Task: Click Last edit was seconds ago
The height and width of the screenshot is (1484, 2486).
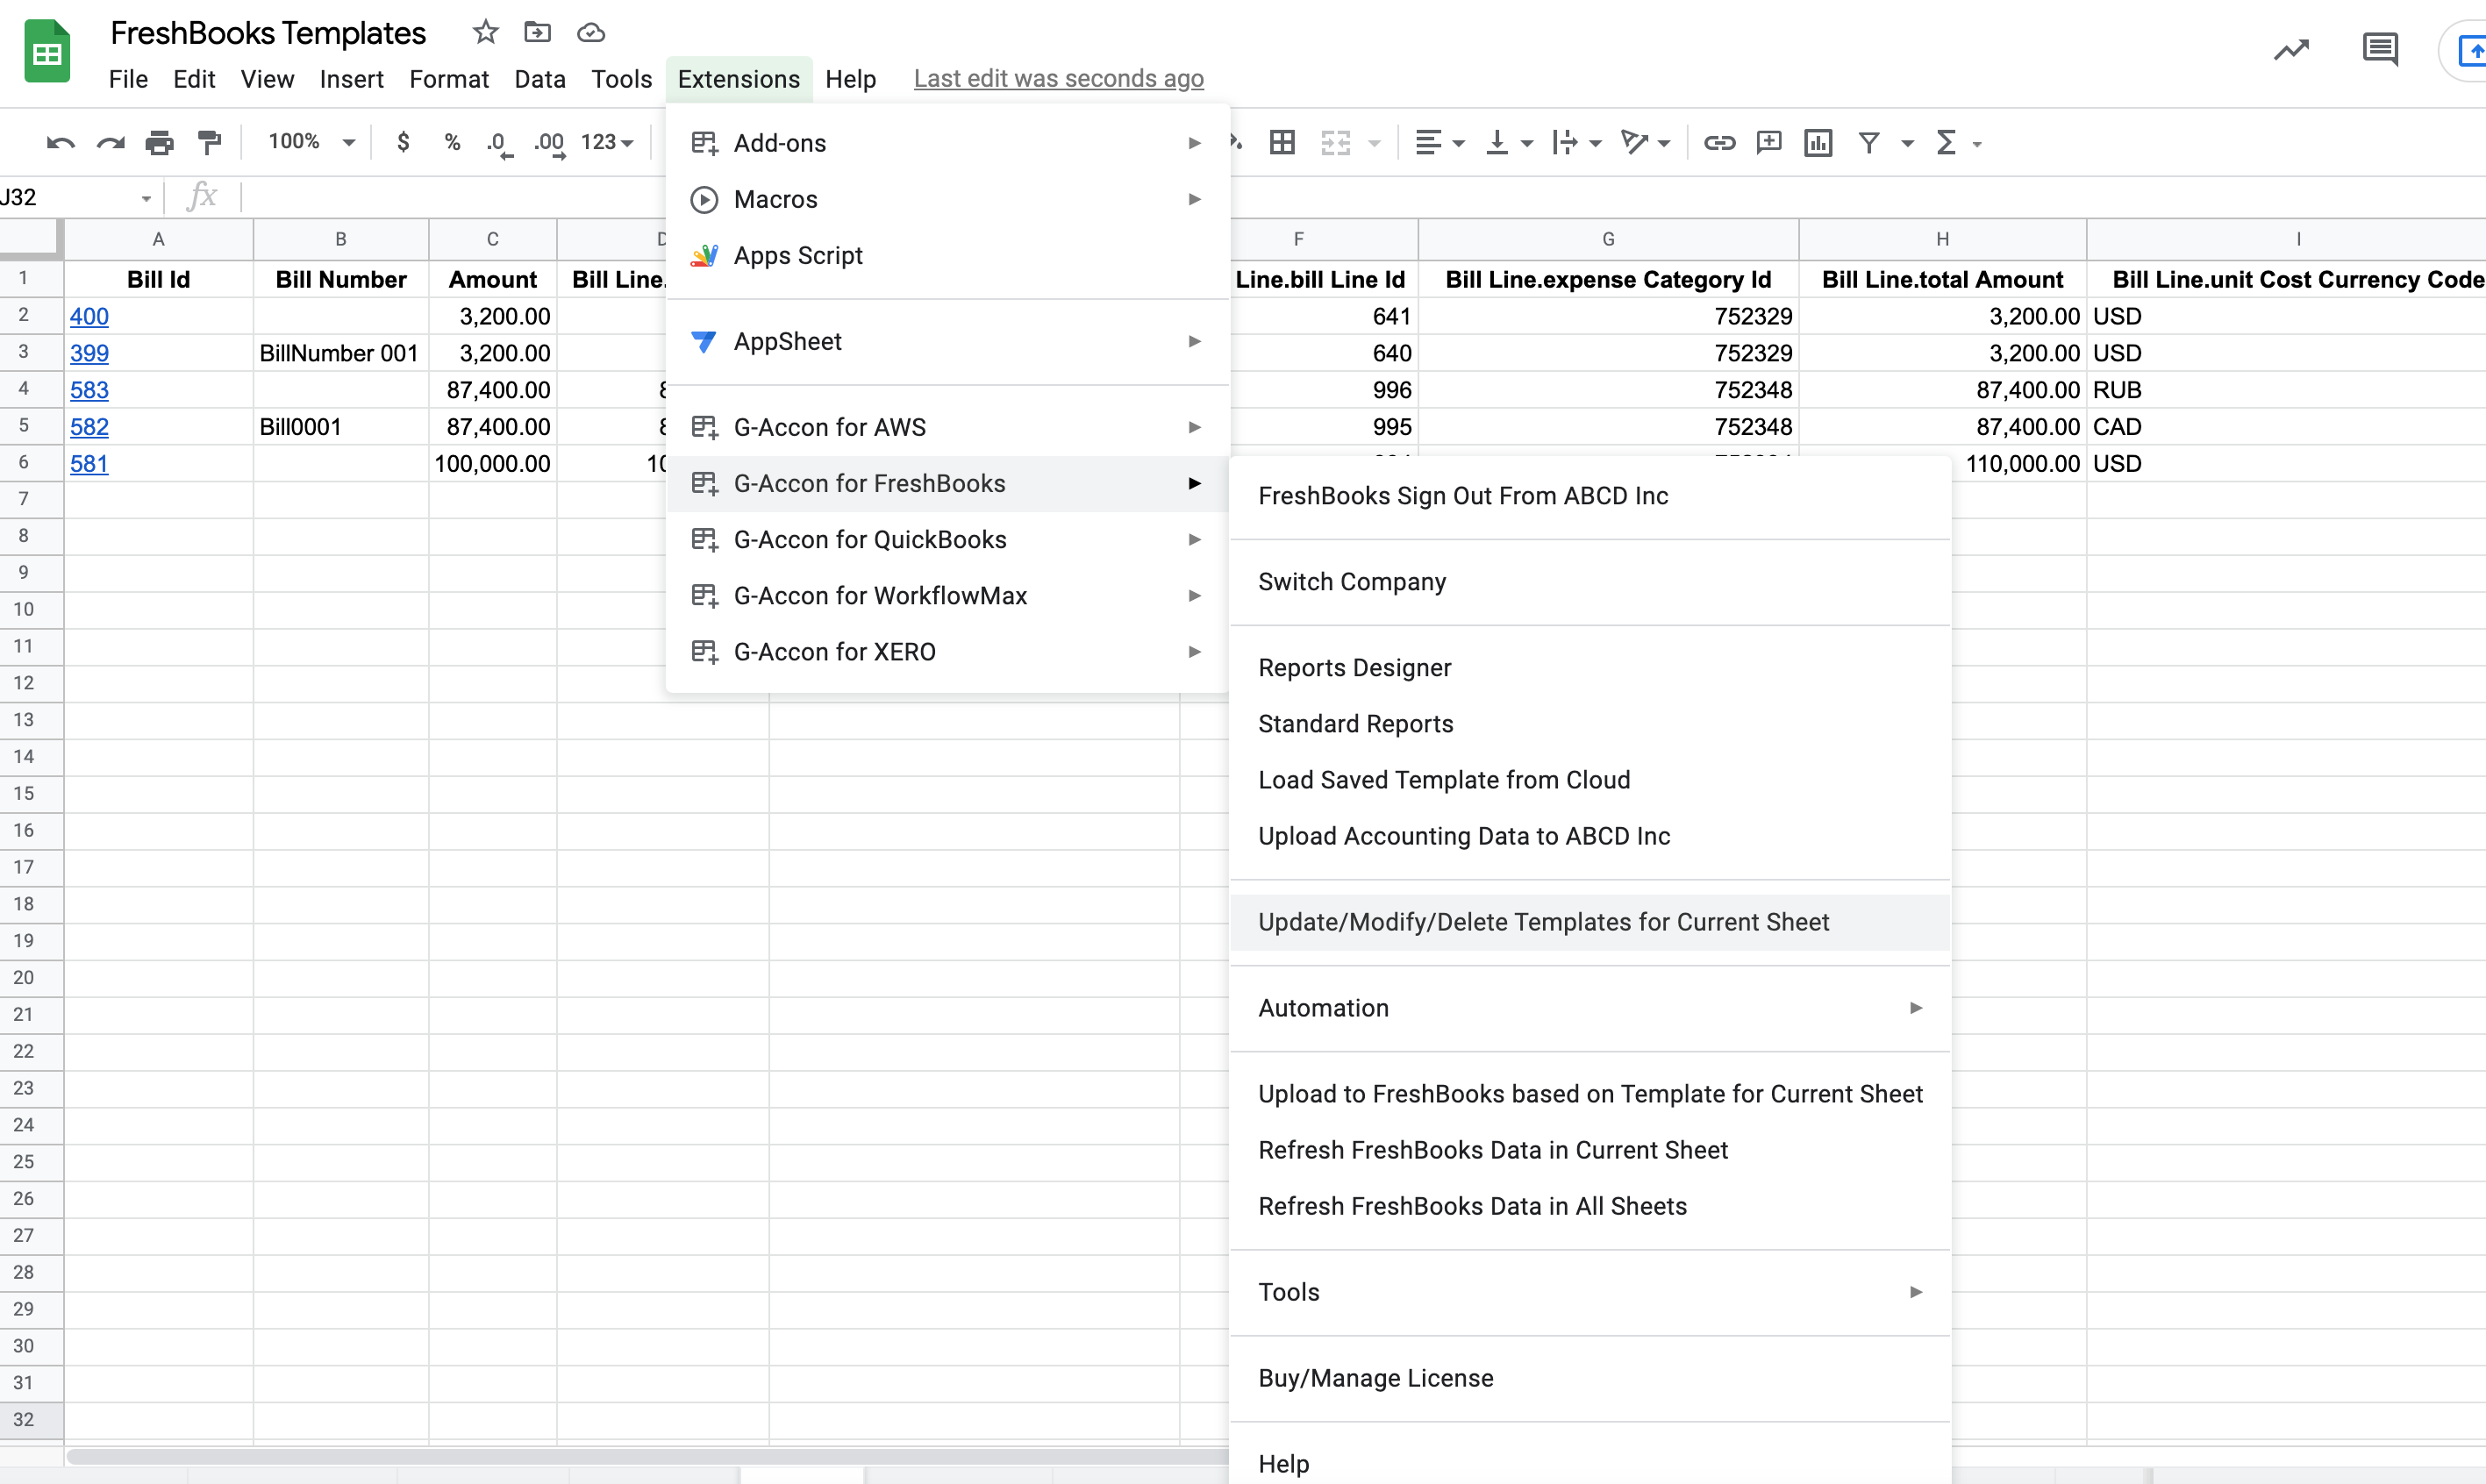Action: pos(1058,79)
